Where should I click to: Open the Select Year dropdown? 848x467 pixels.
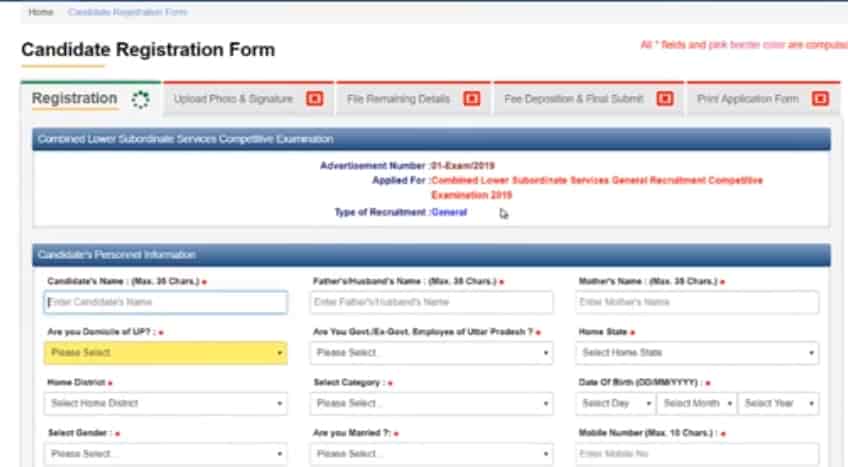tap(778, 404)
